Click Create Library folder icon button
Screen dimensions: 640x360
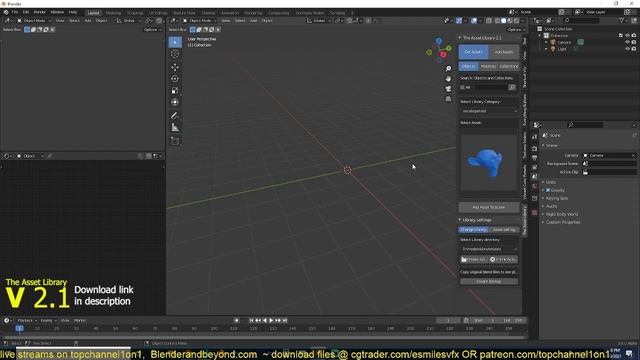473,260
